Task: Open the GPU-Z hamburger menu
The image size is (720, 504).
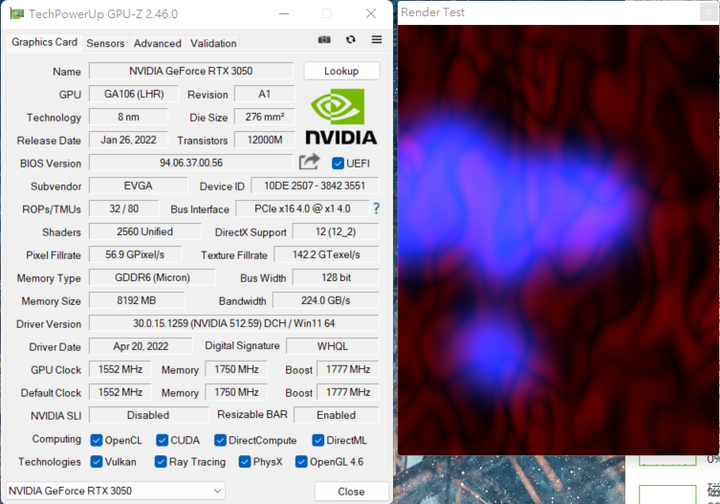Action: pos(377,39)
